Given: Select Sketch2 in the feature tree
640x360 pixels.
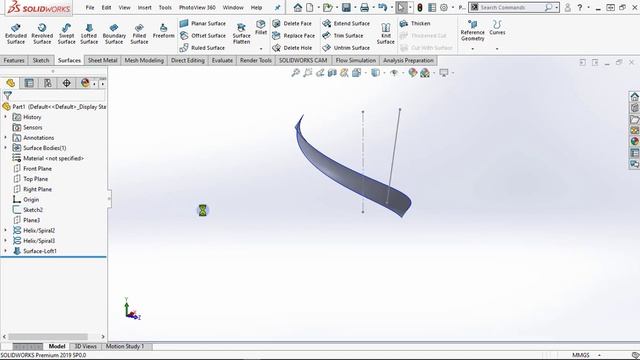Looking at the screenshot, I should click(33, 210).
